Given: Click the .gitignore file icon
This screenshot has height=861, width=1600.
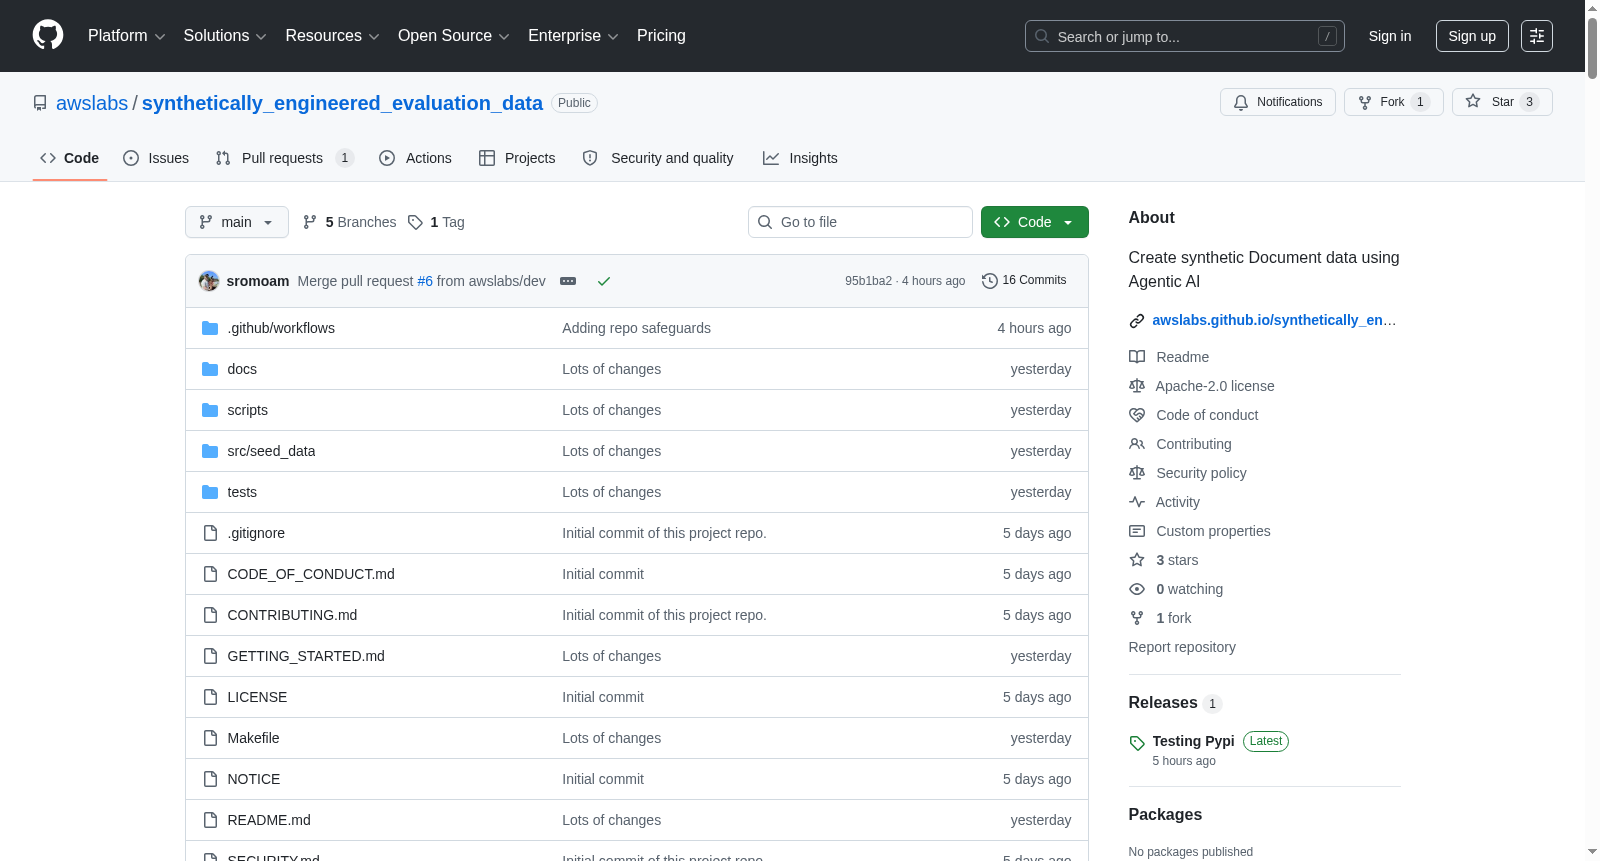Looking at the screenshot, I should (x=210, y=533).
